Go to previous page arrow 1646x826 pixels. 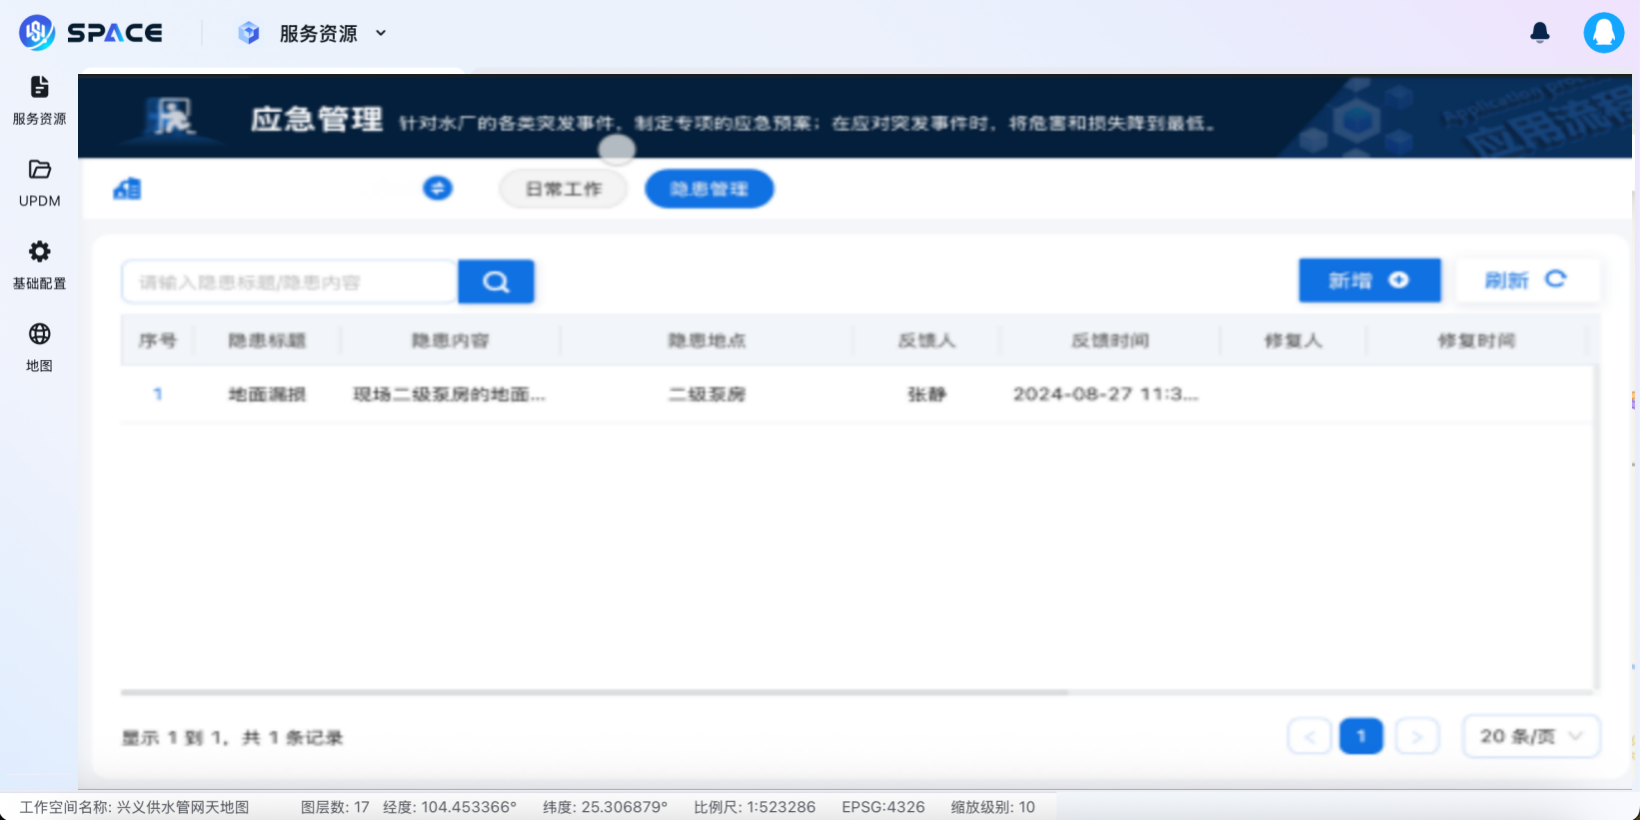(1310, 737)
